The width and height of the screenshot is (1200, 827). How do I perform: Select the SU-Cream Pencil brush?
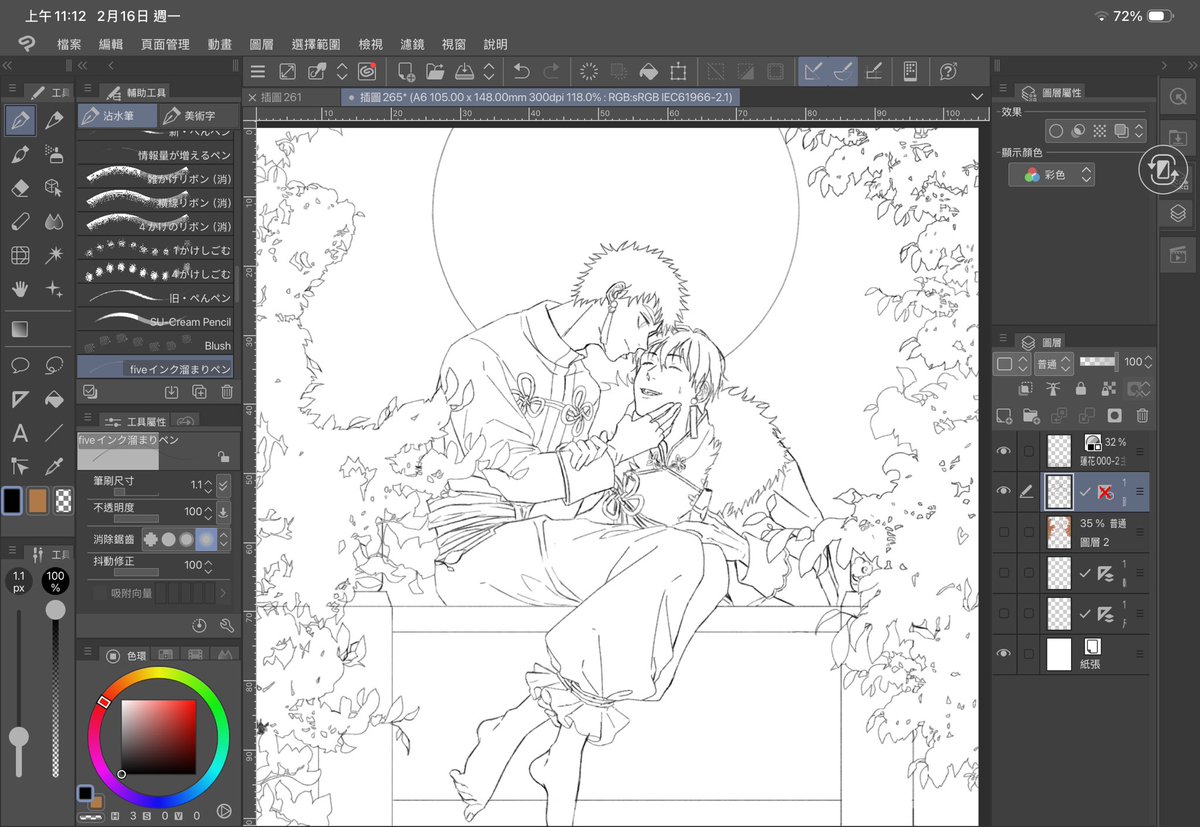(155, 322)
